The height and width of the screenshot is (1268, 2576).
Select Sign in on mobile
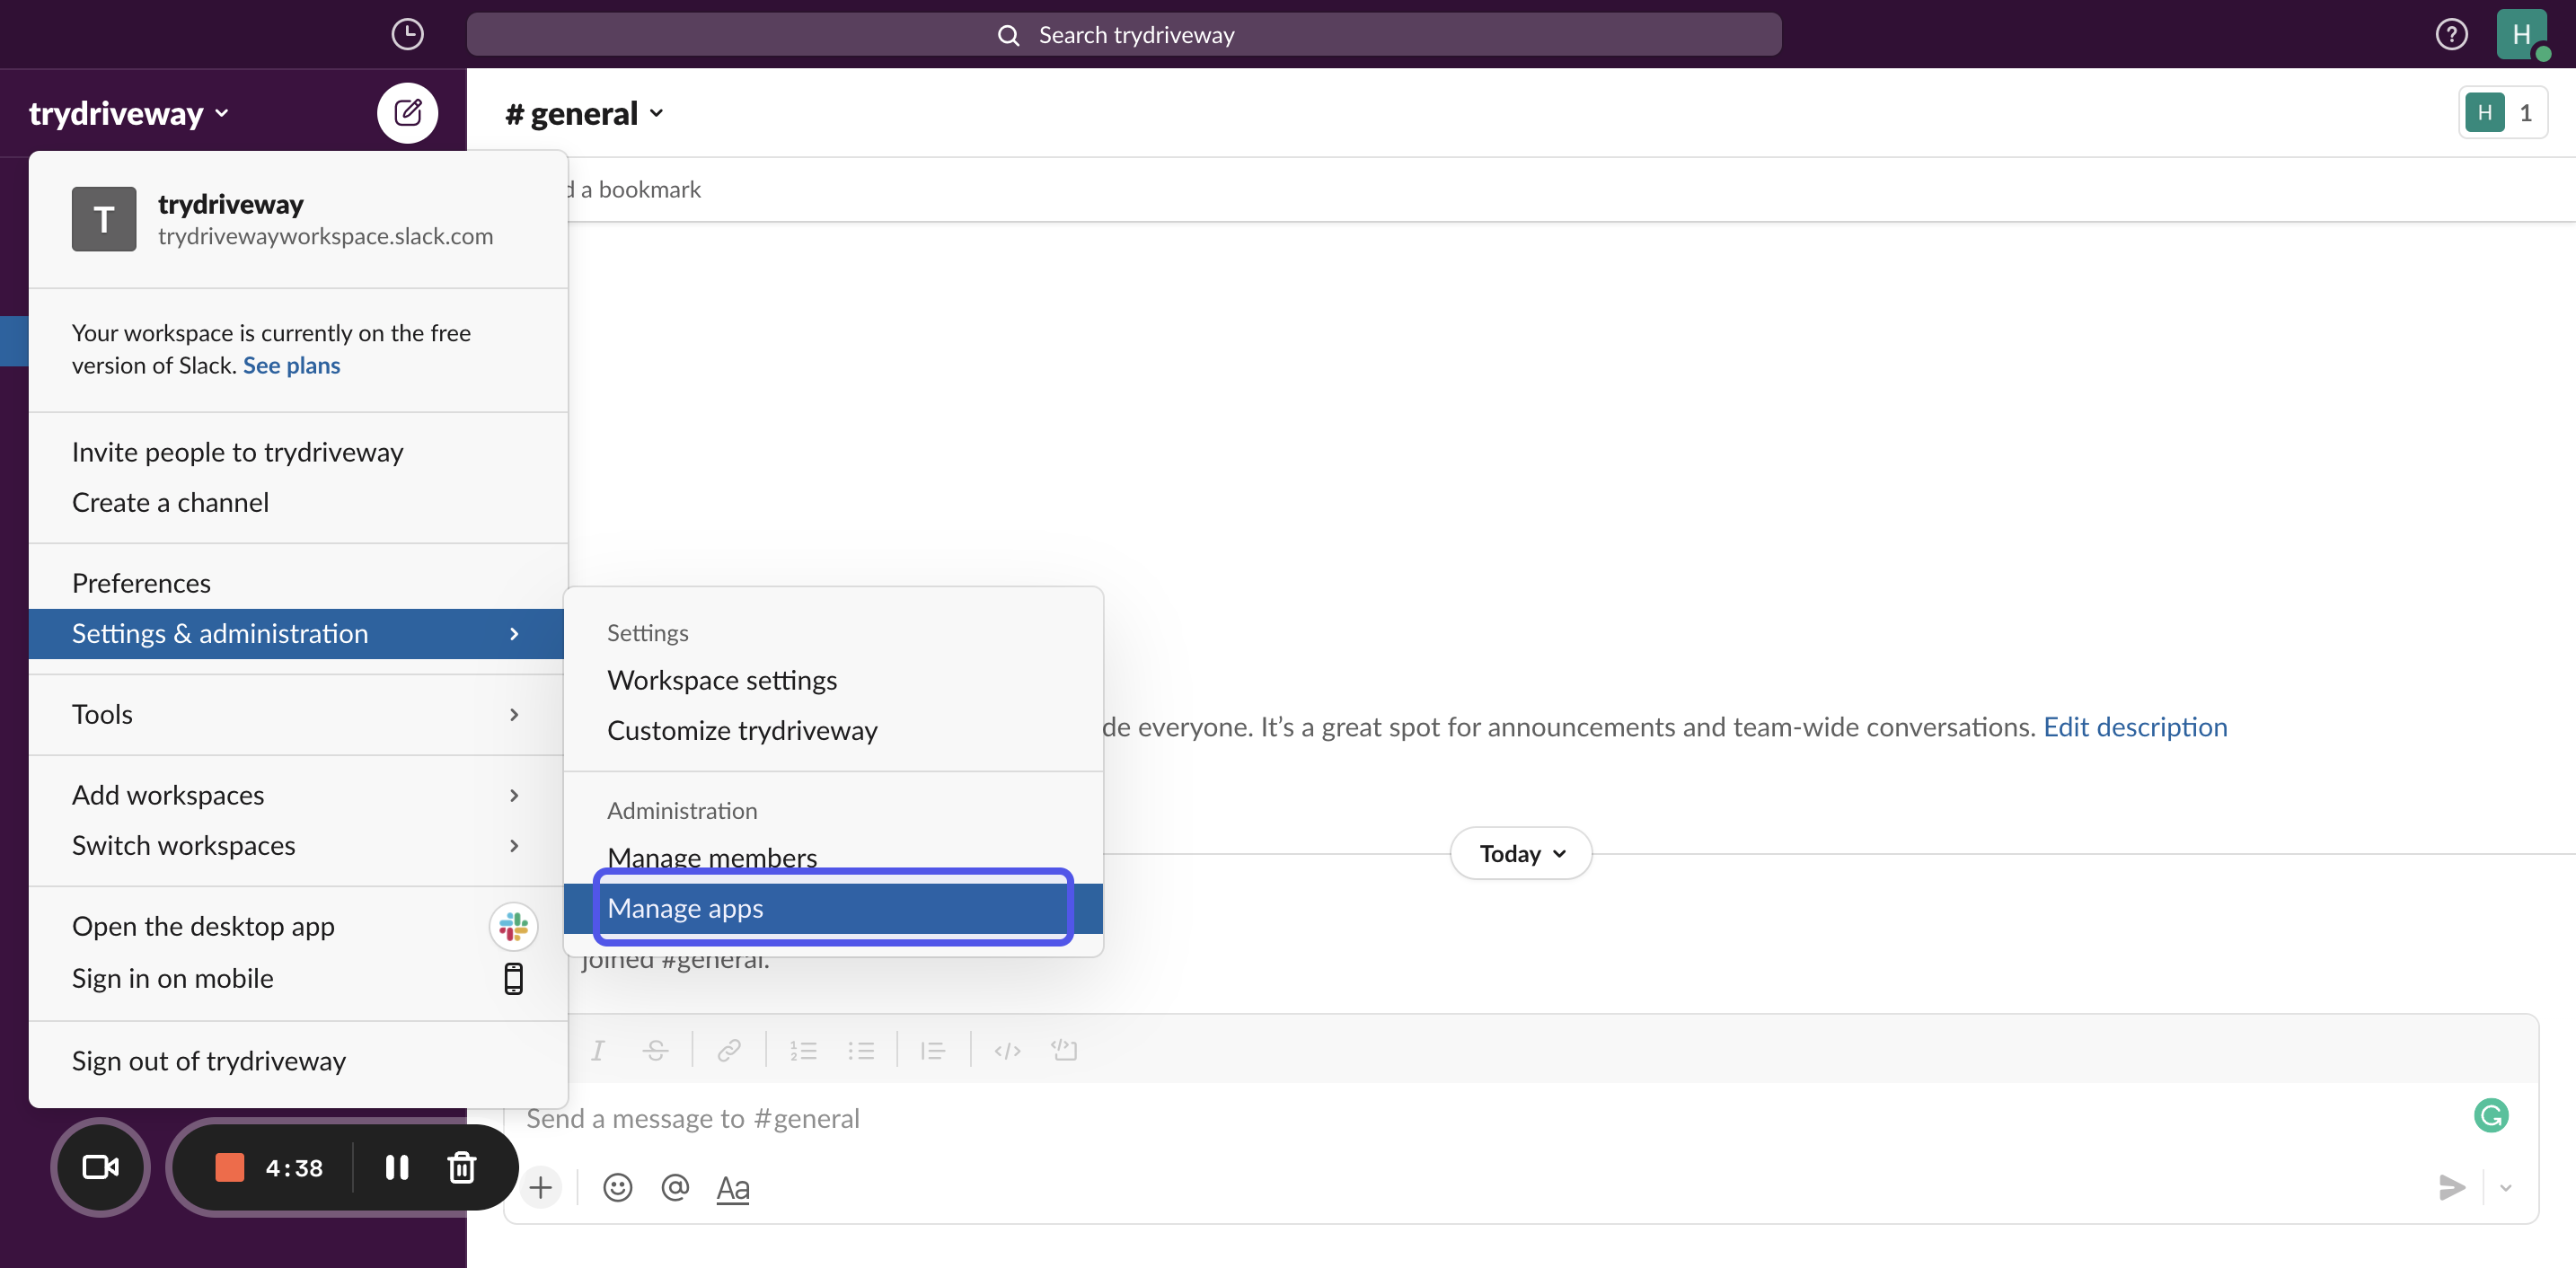297,978
